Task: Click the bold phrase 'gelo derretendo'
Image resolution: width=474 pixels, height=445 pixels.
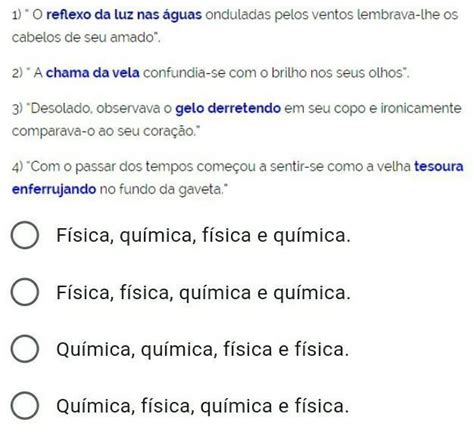Action: pyautogui.click(x=228, y=108)
